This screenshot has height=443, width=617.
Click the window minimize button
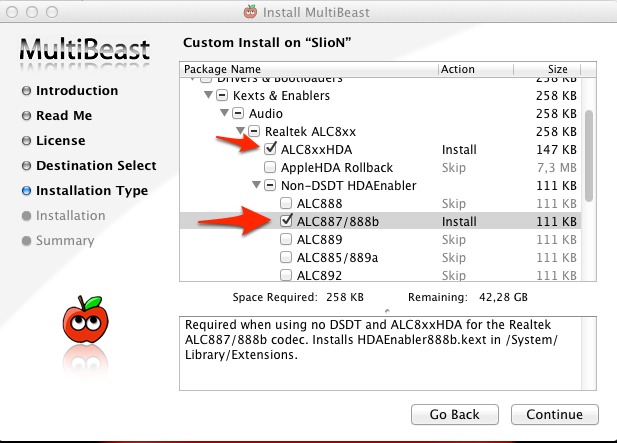(32, 12)
